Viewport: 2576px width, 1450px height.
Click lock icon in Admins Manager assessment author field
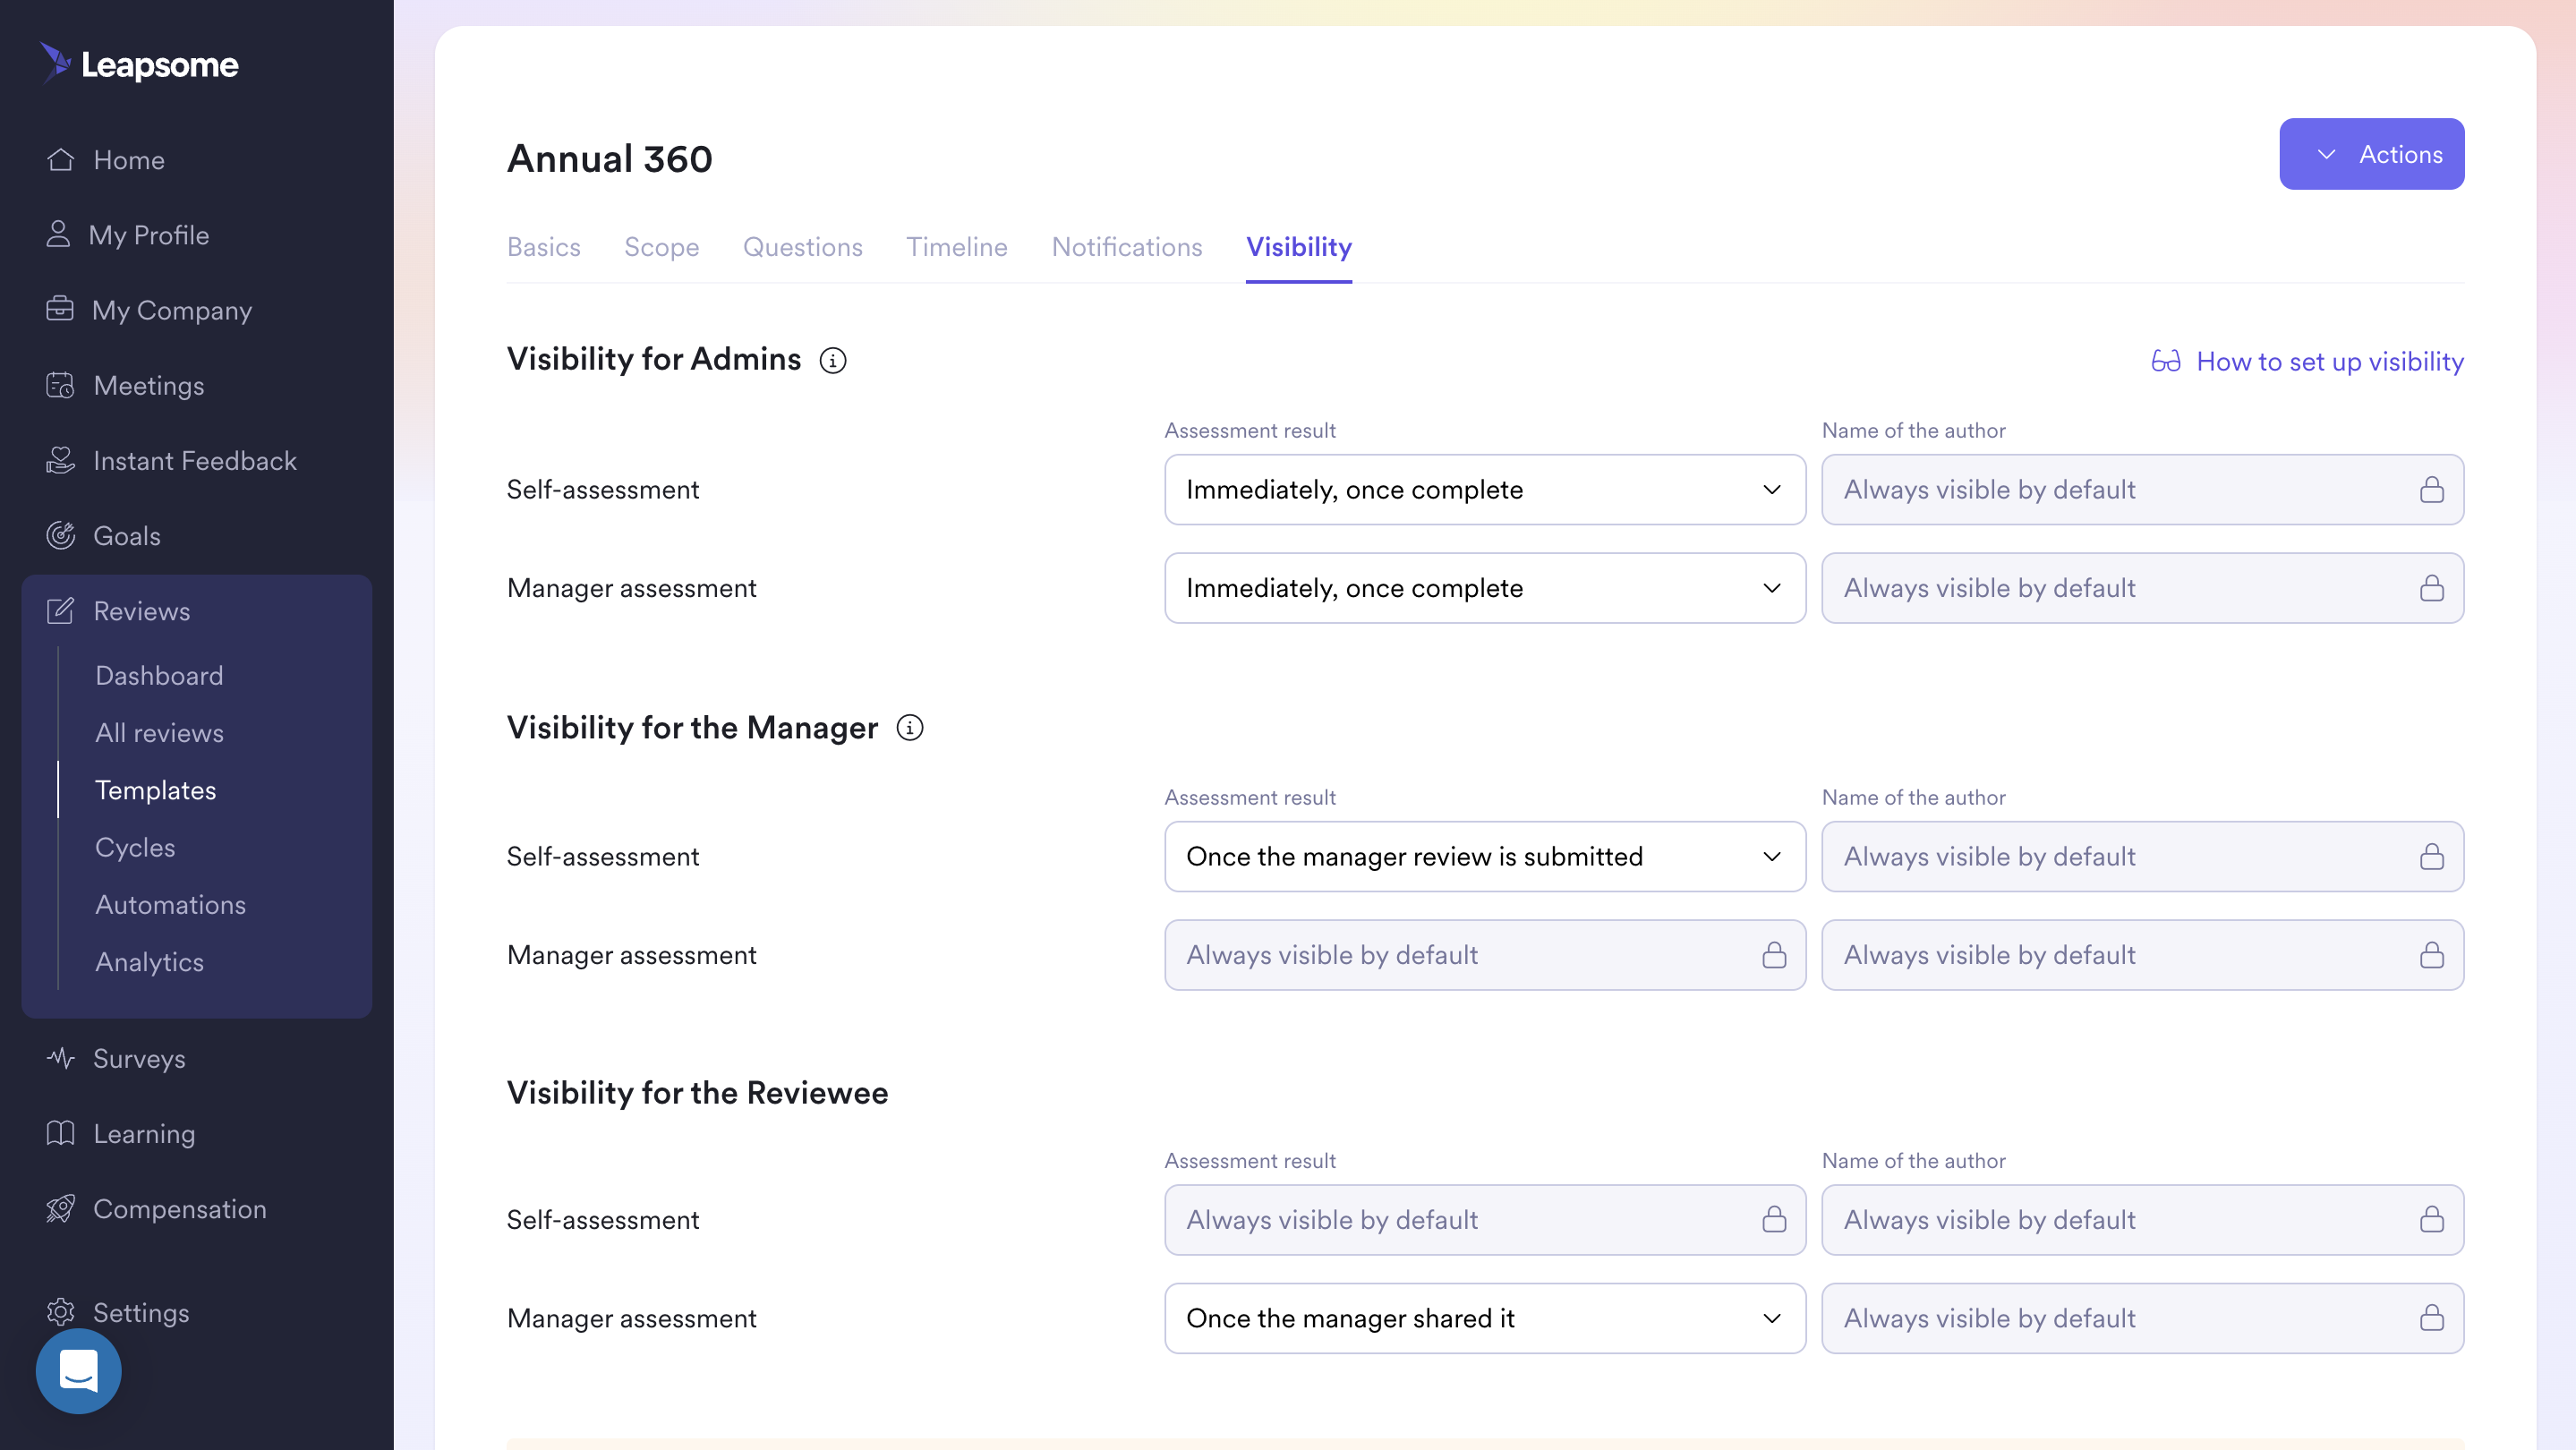2431,588
